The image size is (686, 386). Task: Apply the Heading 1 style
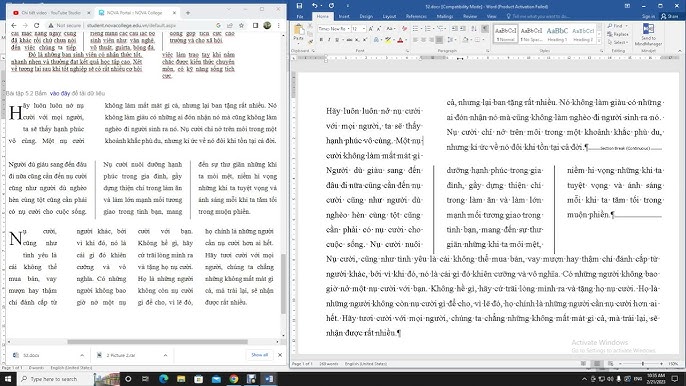coord(557,33)
